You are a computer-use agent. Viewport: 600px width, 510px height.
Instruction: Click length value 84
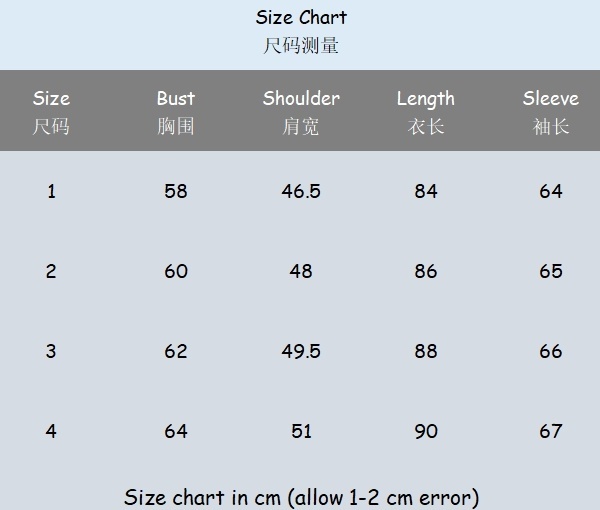point(426,191)
